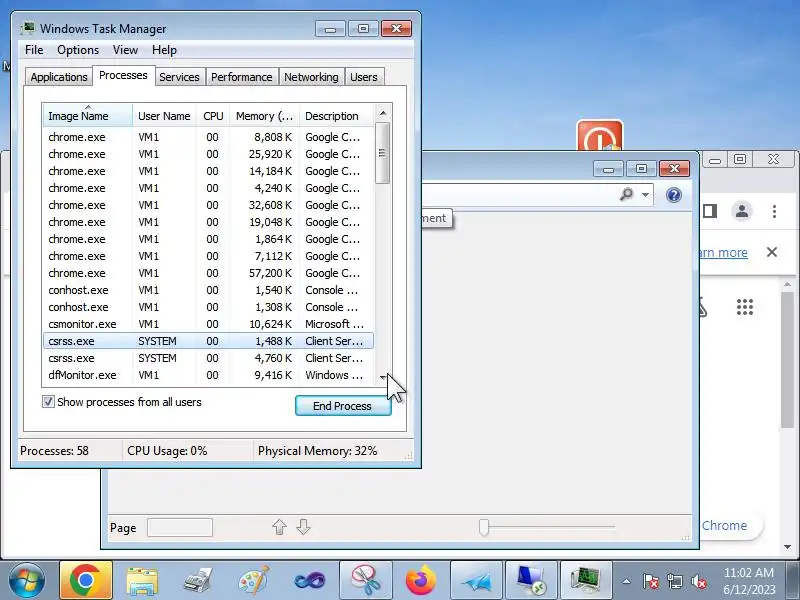Open the printer/fax taskbar icon
The height and width of the screenshot is (600, 800).
197,581
